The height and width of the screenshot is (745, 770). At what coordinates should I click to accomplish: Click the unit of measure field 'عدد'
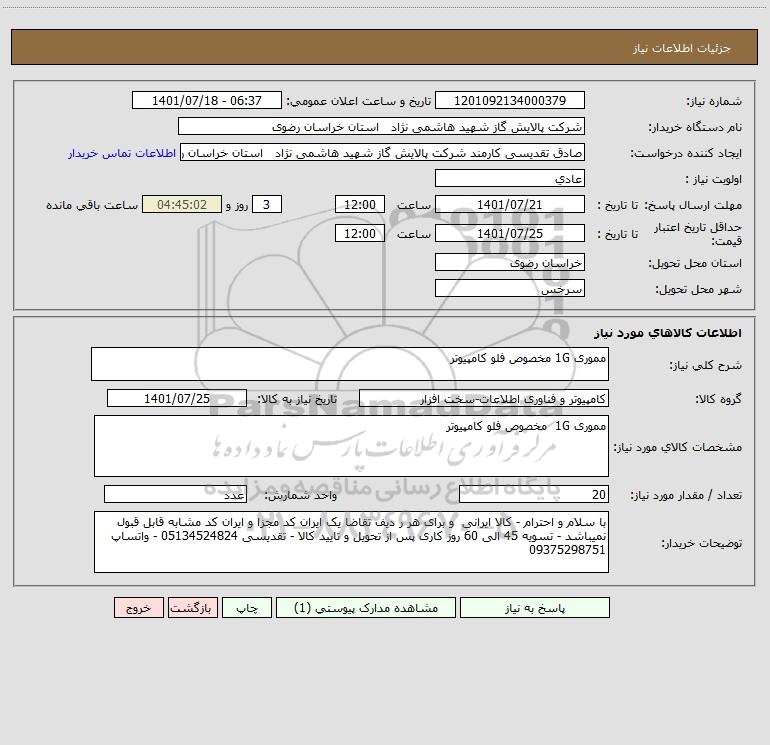click(175, 494)
